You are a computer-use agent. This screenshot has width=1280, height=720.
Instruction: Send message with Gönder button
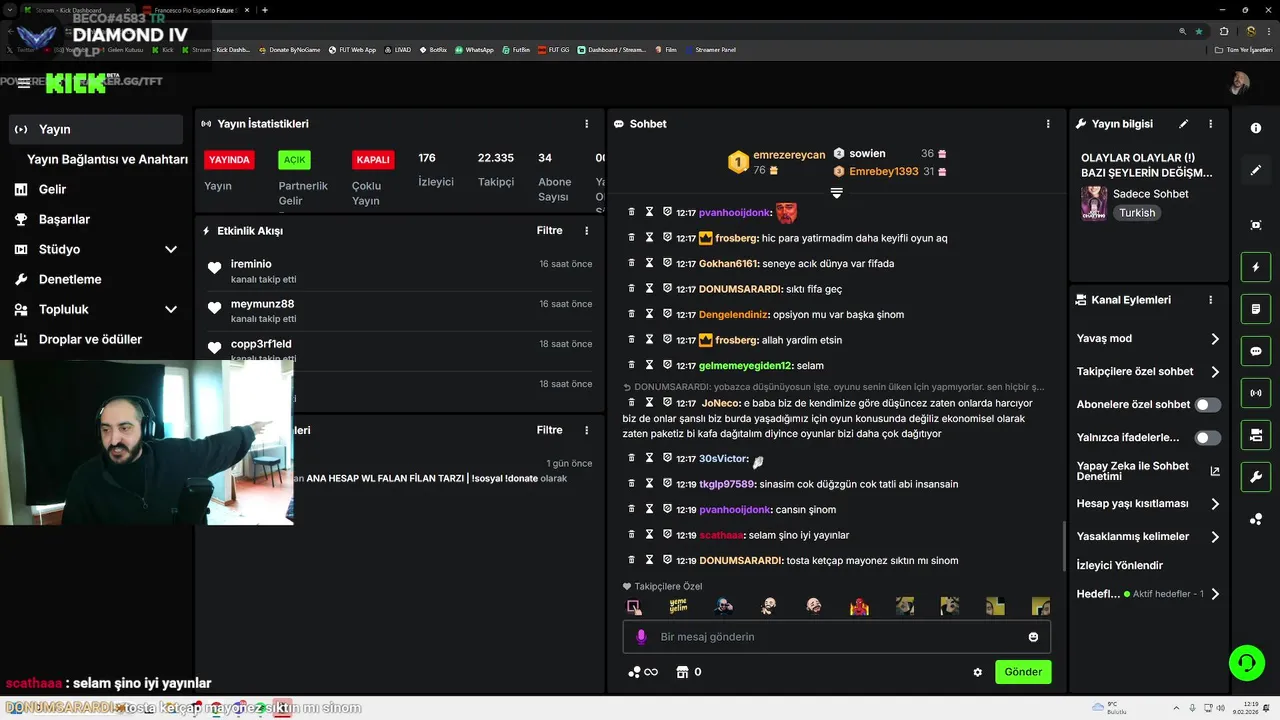[x=1023, y=672]
